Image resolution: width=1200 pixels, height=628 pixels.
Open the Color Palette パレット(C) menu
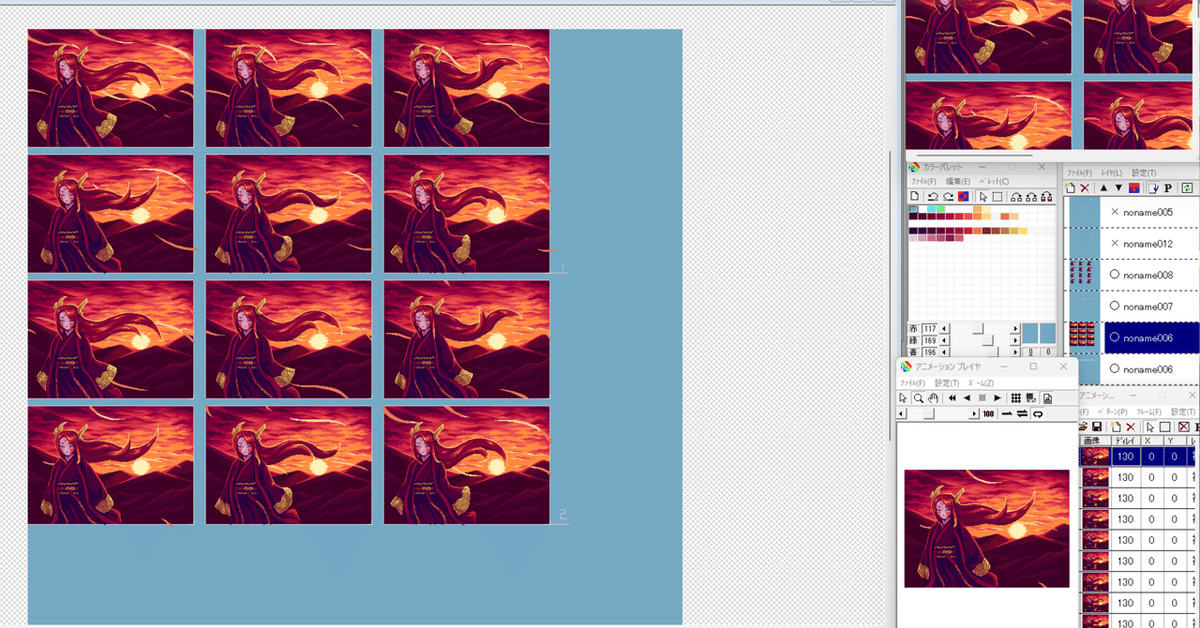[x=994, y=181]
